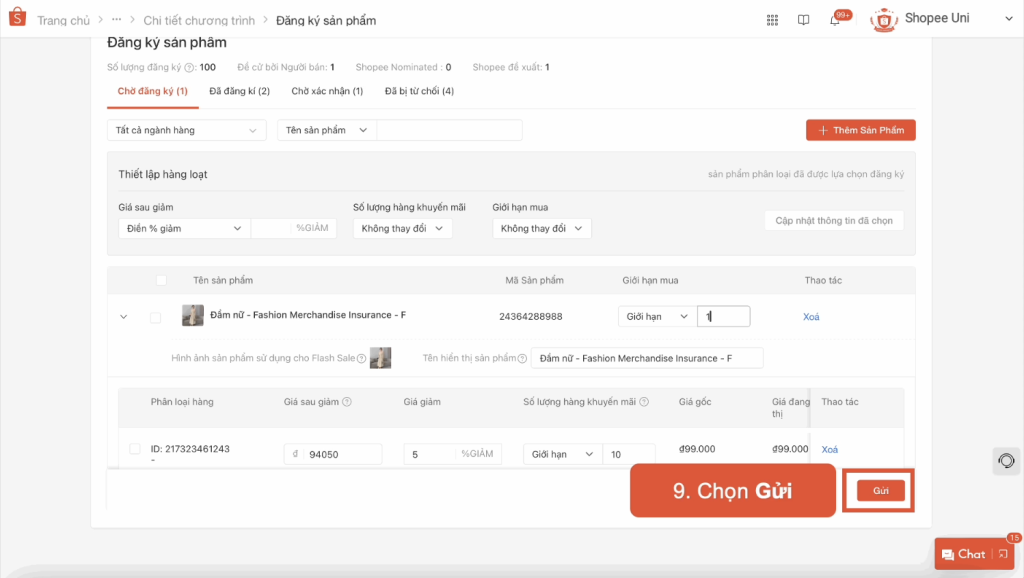The image size is (1024, 578).
Task: Click the feedback/support bubble icon above Chat
Action: point(1004,461)
